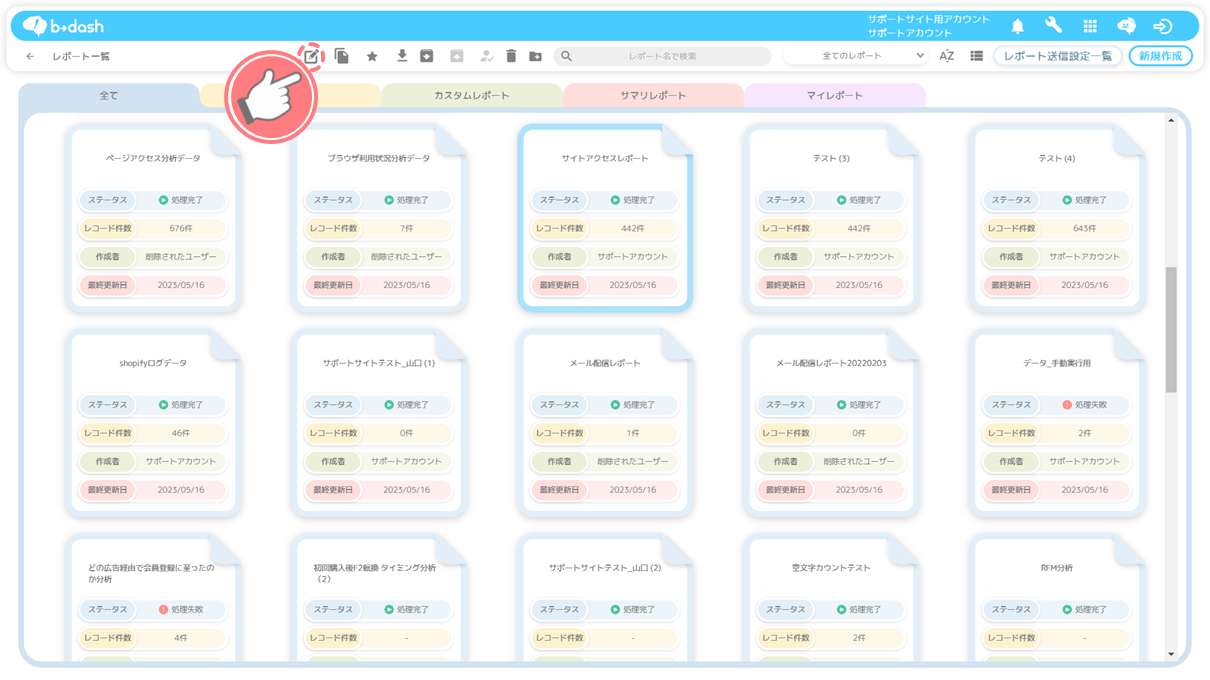This screenshot has width=1210, height=680.
Task: Click red failure icon on どの広告経由 card
Action: click(164, 609)
